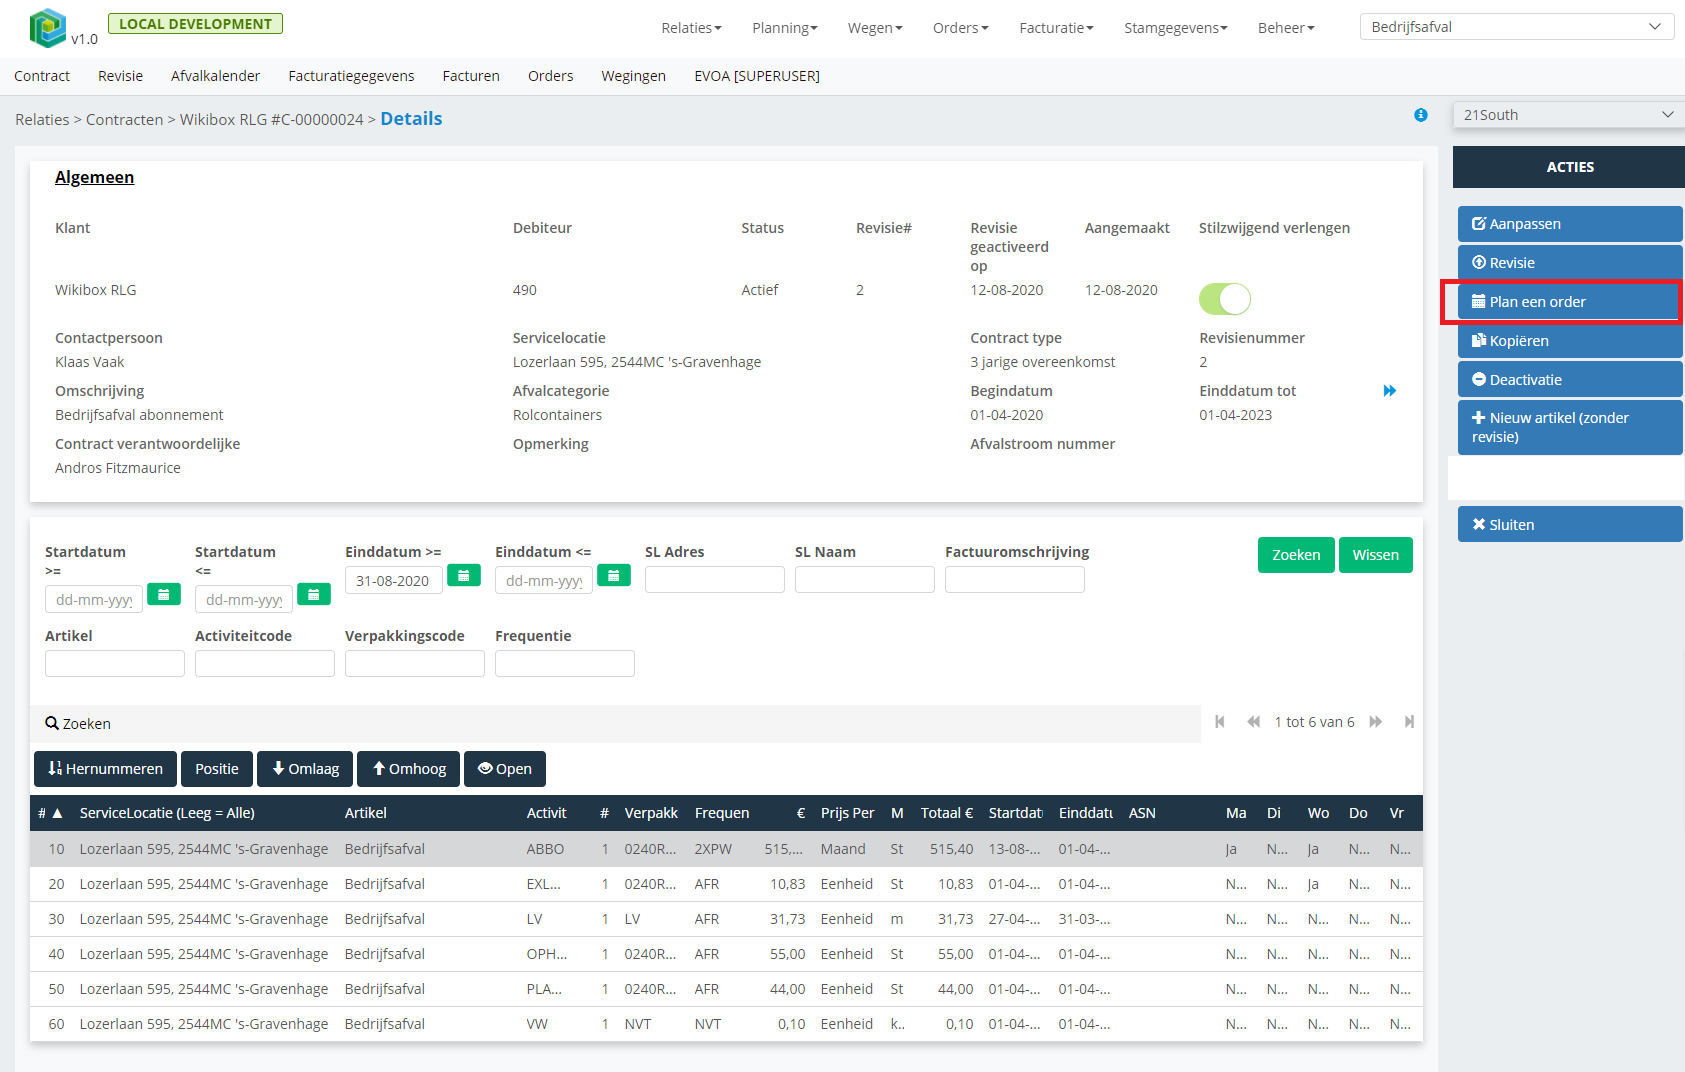
Task: Click the Relaties breadcrumb link
Action: point(42,120)
